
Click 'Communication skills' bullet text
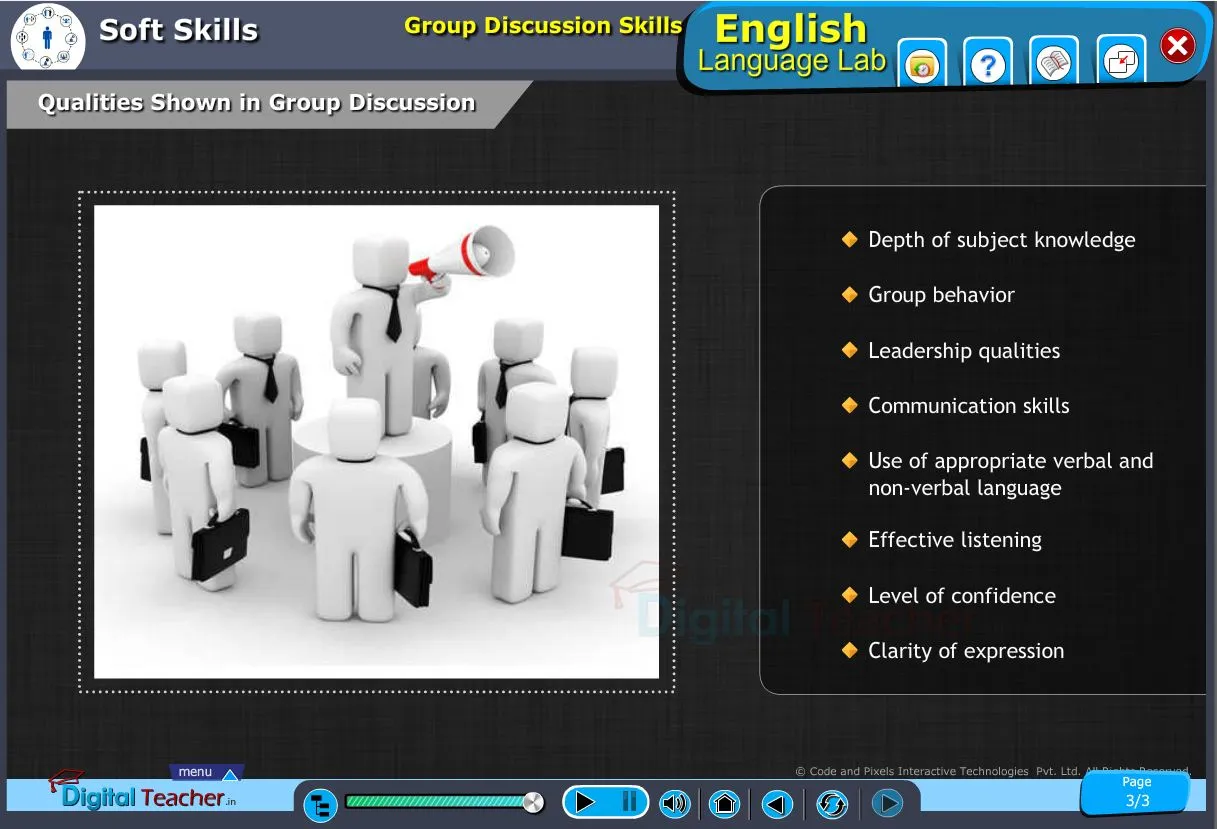969,406
